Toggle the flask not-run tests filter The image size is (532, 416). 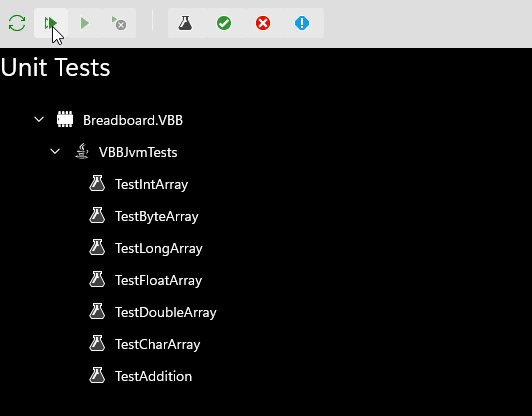pyautogui.click(x=185, y=23)
